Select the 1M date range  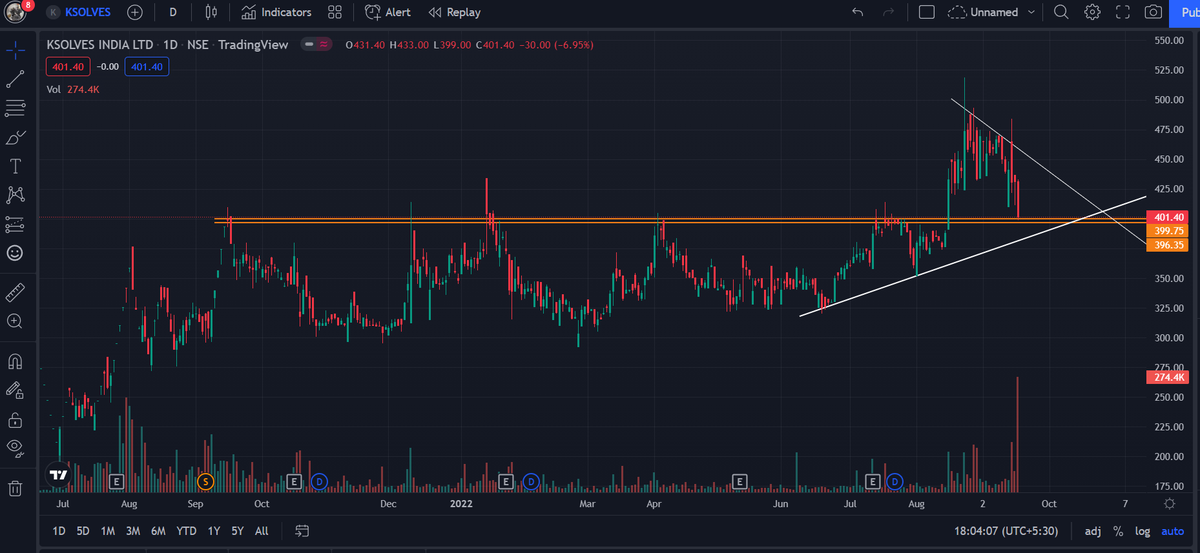tap(108, 531)
